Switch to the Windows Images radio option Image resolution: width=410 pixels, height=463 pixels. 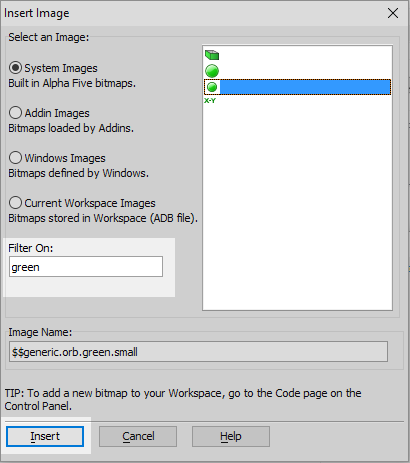(15, 158)
